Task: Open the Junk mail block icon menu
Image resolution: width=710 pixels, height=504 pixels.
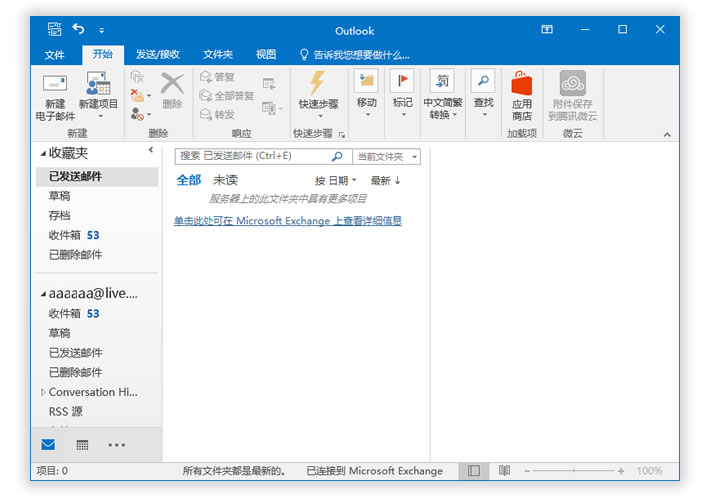Action: (x=140, y=114)
